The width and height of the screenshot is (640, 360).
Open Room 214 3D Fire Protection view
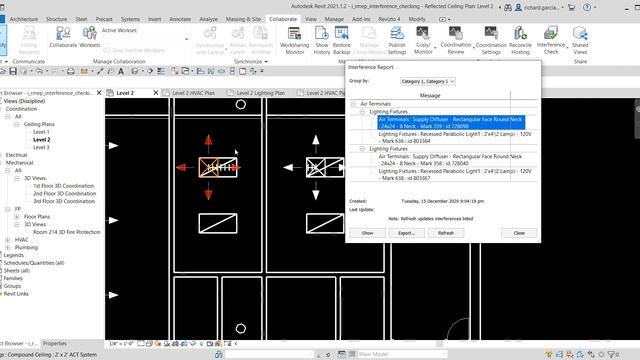[67, 232]
